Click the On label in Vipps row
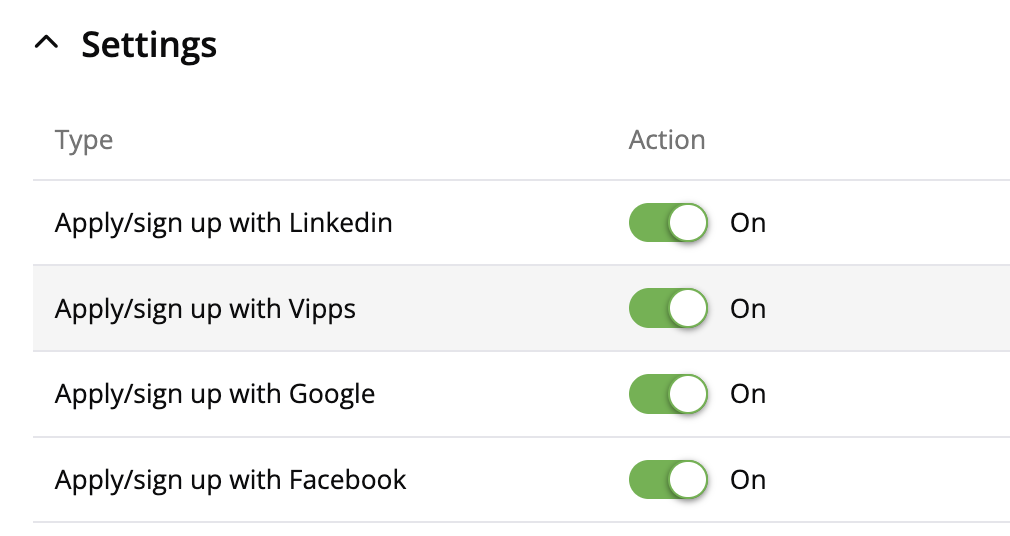This screenshot has height=536, width=1010. (x=748, y=308)
